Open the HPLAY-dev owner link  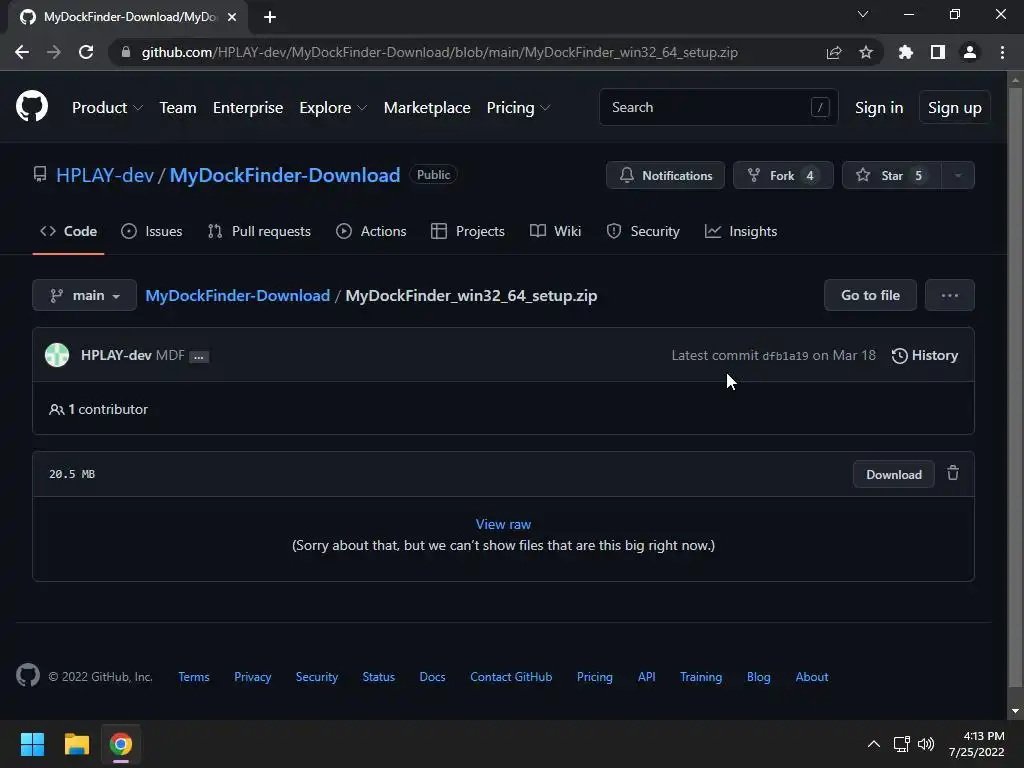point(105,175)
